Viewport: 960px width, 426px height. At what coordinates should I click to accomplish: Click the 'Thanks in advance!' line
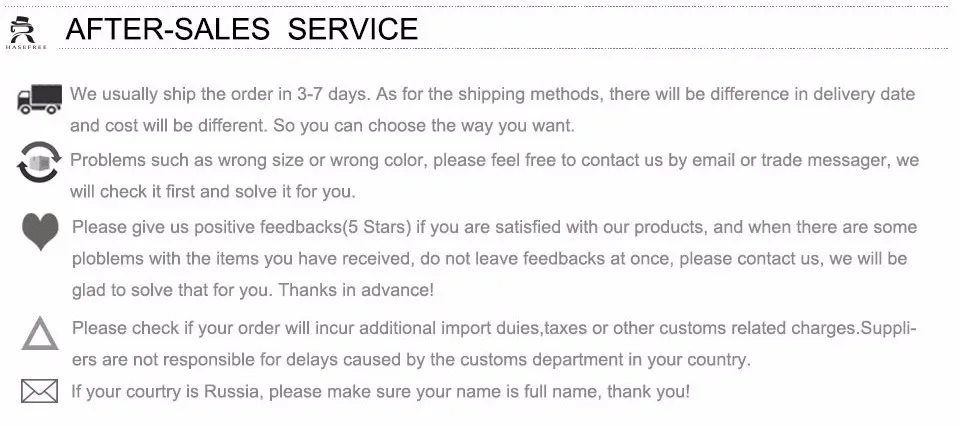coord(253,290)
